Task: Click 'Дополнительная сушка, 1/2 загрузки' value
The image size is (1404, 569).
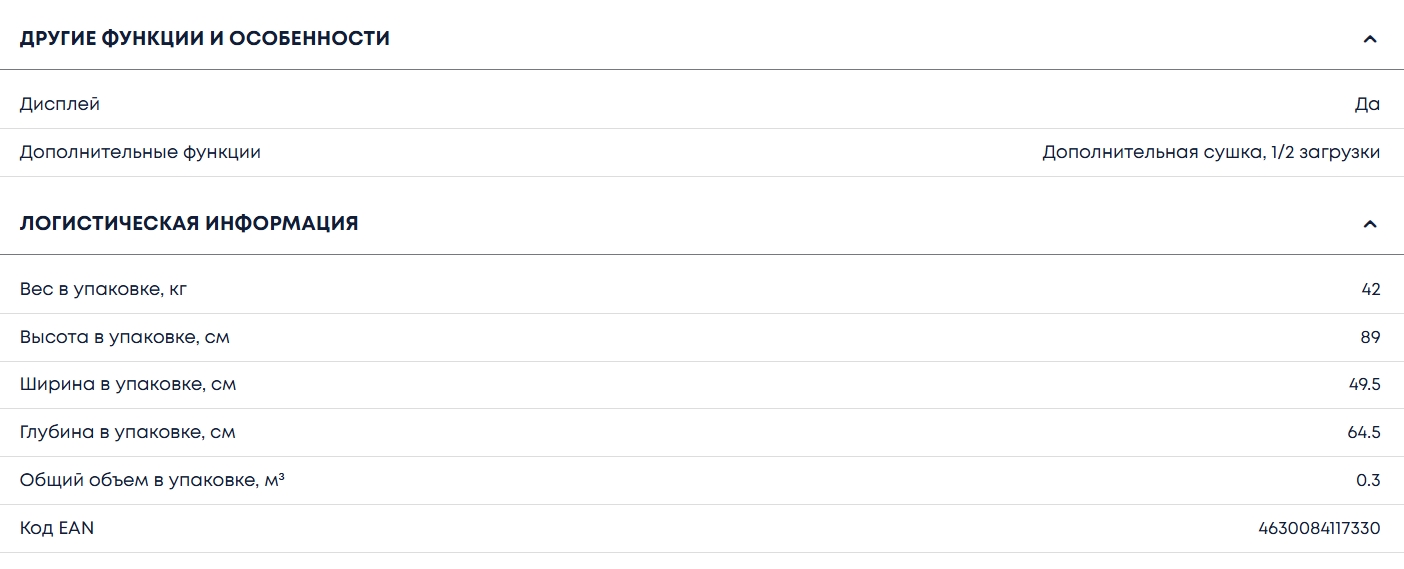Action: 1211,153
